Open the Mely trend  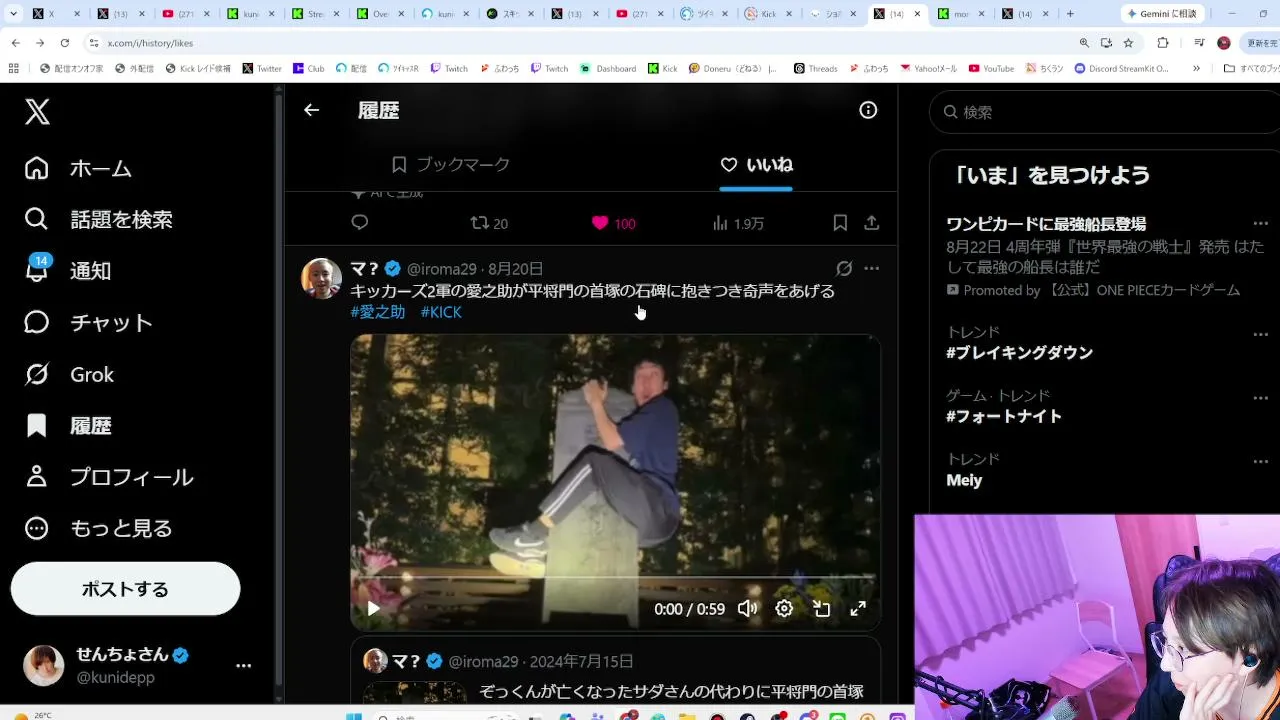tap(964, 480)
